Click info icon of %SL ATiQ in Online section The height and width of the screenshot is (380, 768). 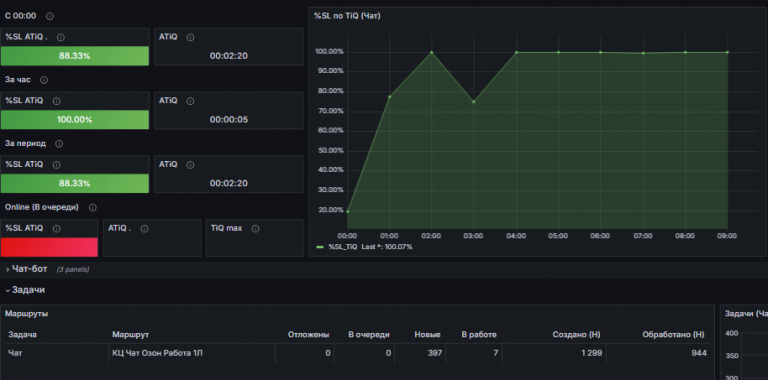56,229
